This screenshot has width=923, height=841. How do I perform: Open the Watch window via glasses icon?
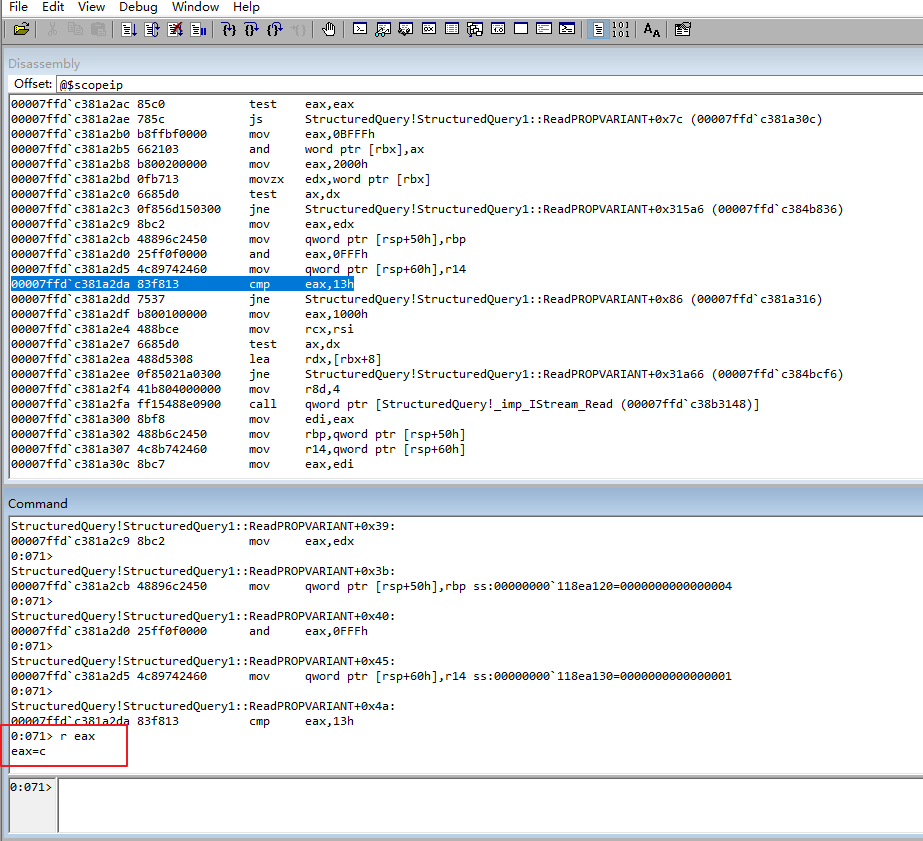pyautogui.click(x=383, y=29)
